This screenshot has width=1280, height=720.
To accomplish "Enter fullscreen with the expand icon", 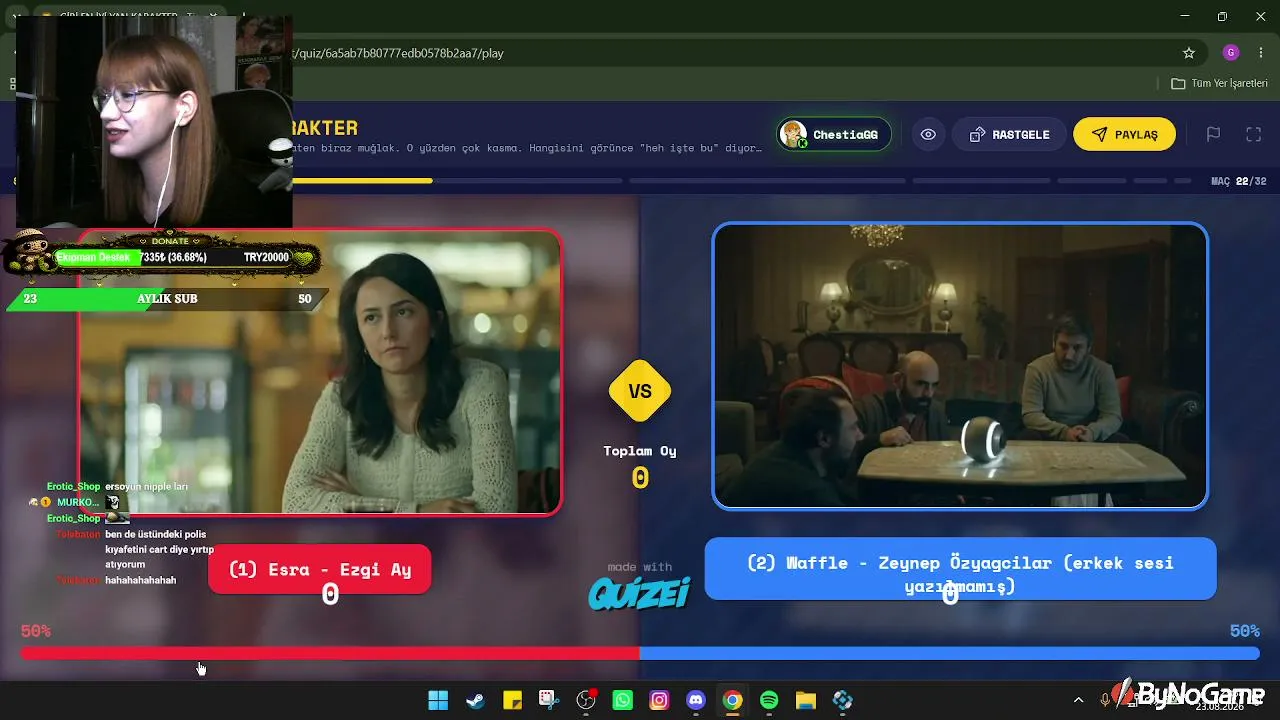I will tap(1253, 134).
